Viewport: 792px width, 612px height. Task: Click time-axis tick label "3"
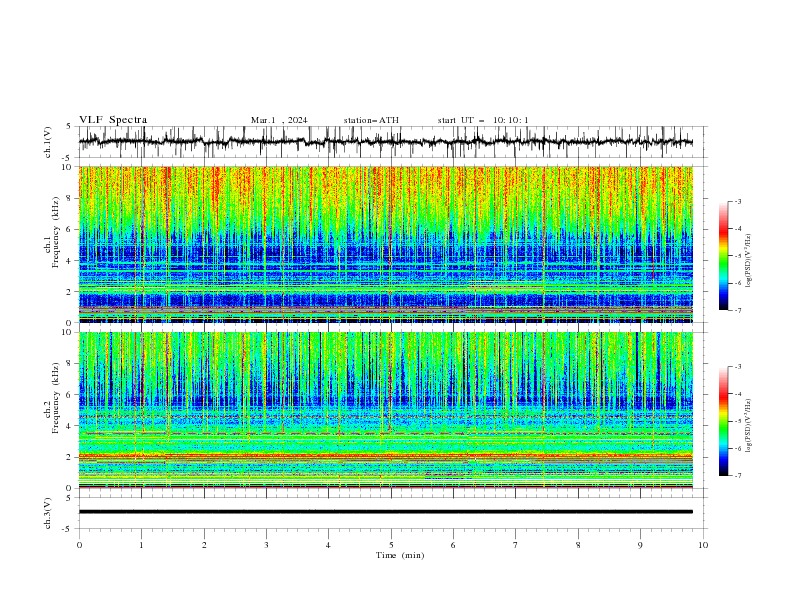click(266, 545)
